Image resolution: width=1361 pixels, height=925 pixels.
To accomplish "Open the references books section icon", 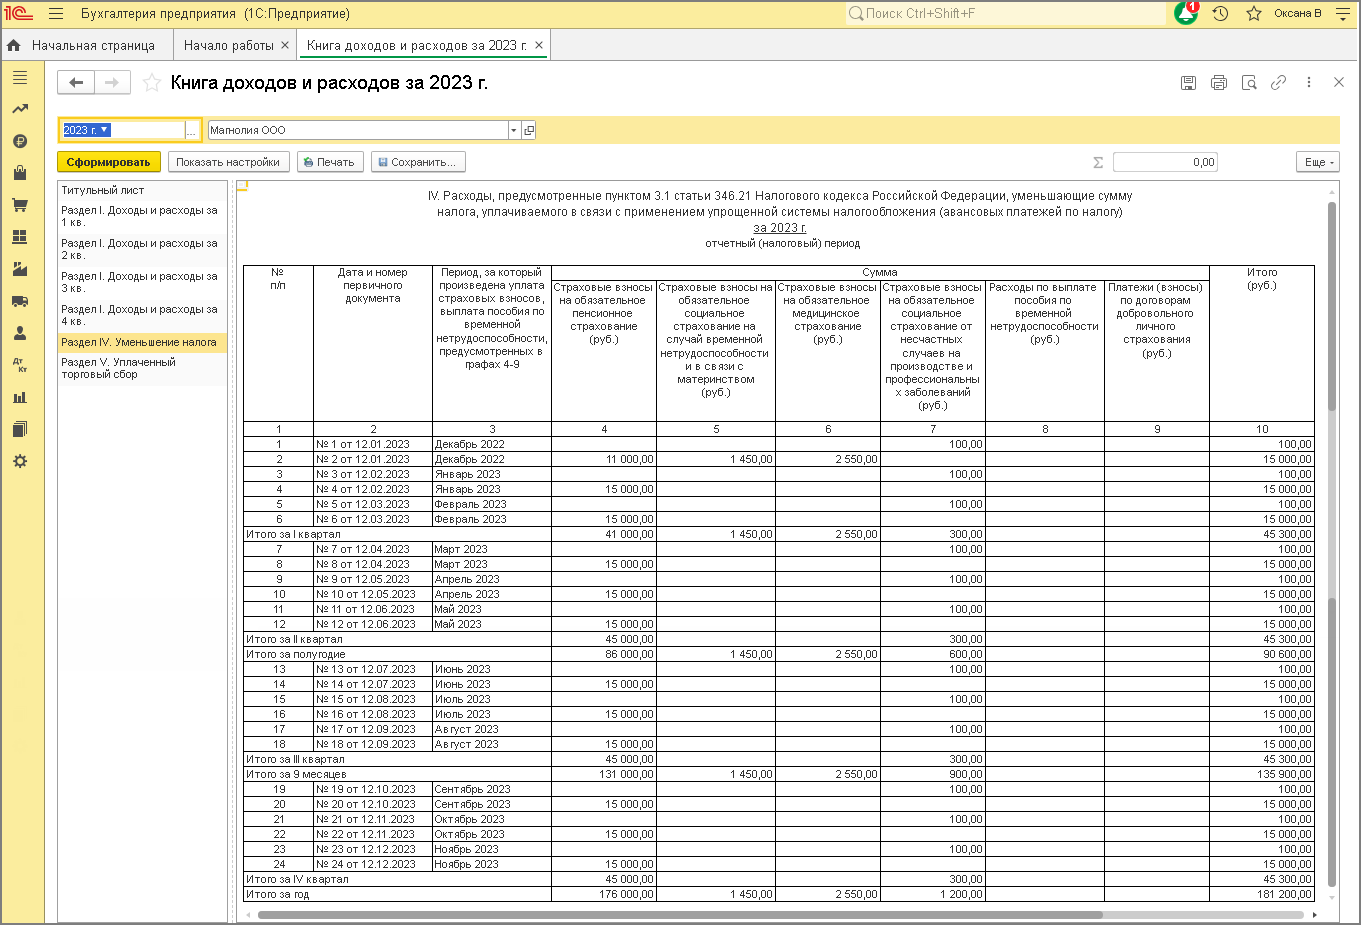I will click(x=20, y=429).
